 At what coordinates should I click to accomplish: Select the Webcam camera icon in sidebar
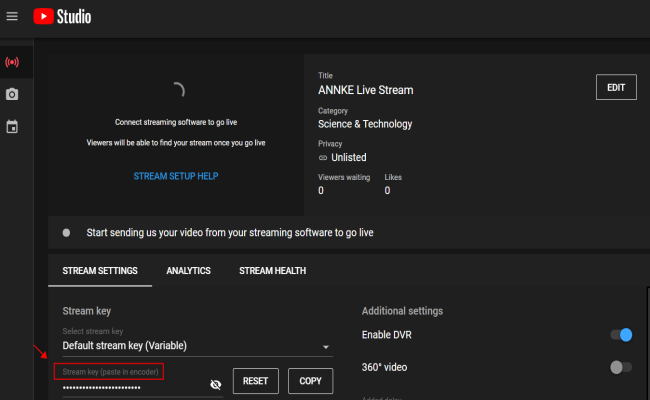coord(12,94)
